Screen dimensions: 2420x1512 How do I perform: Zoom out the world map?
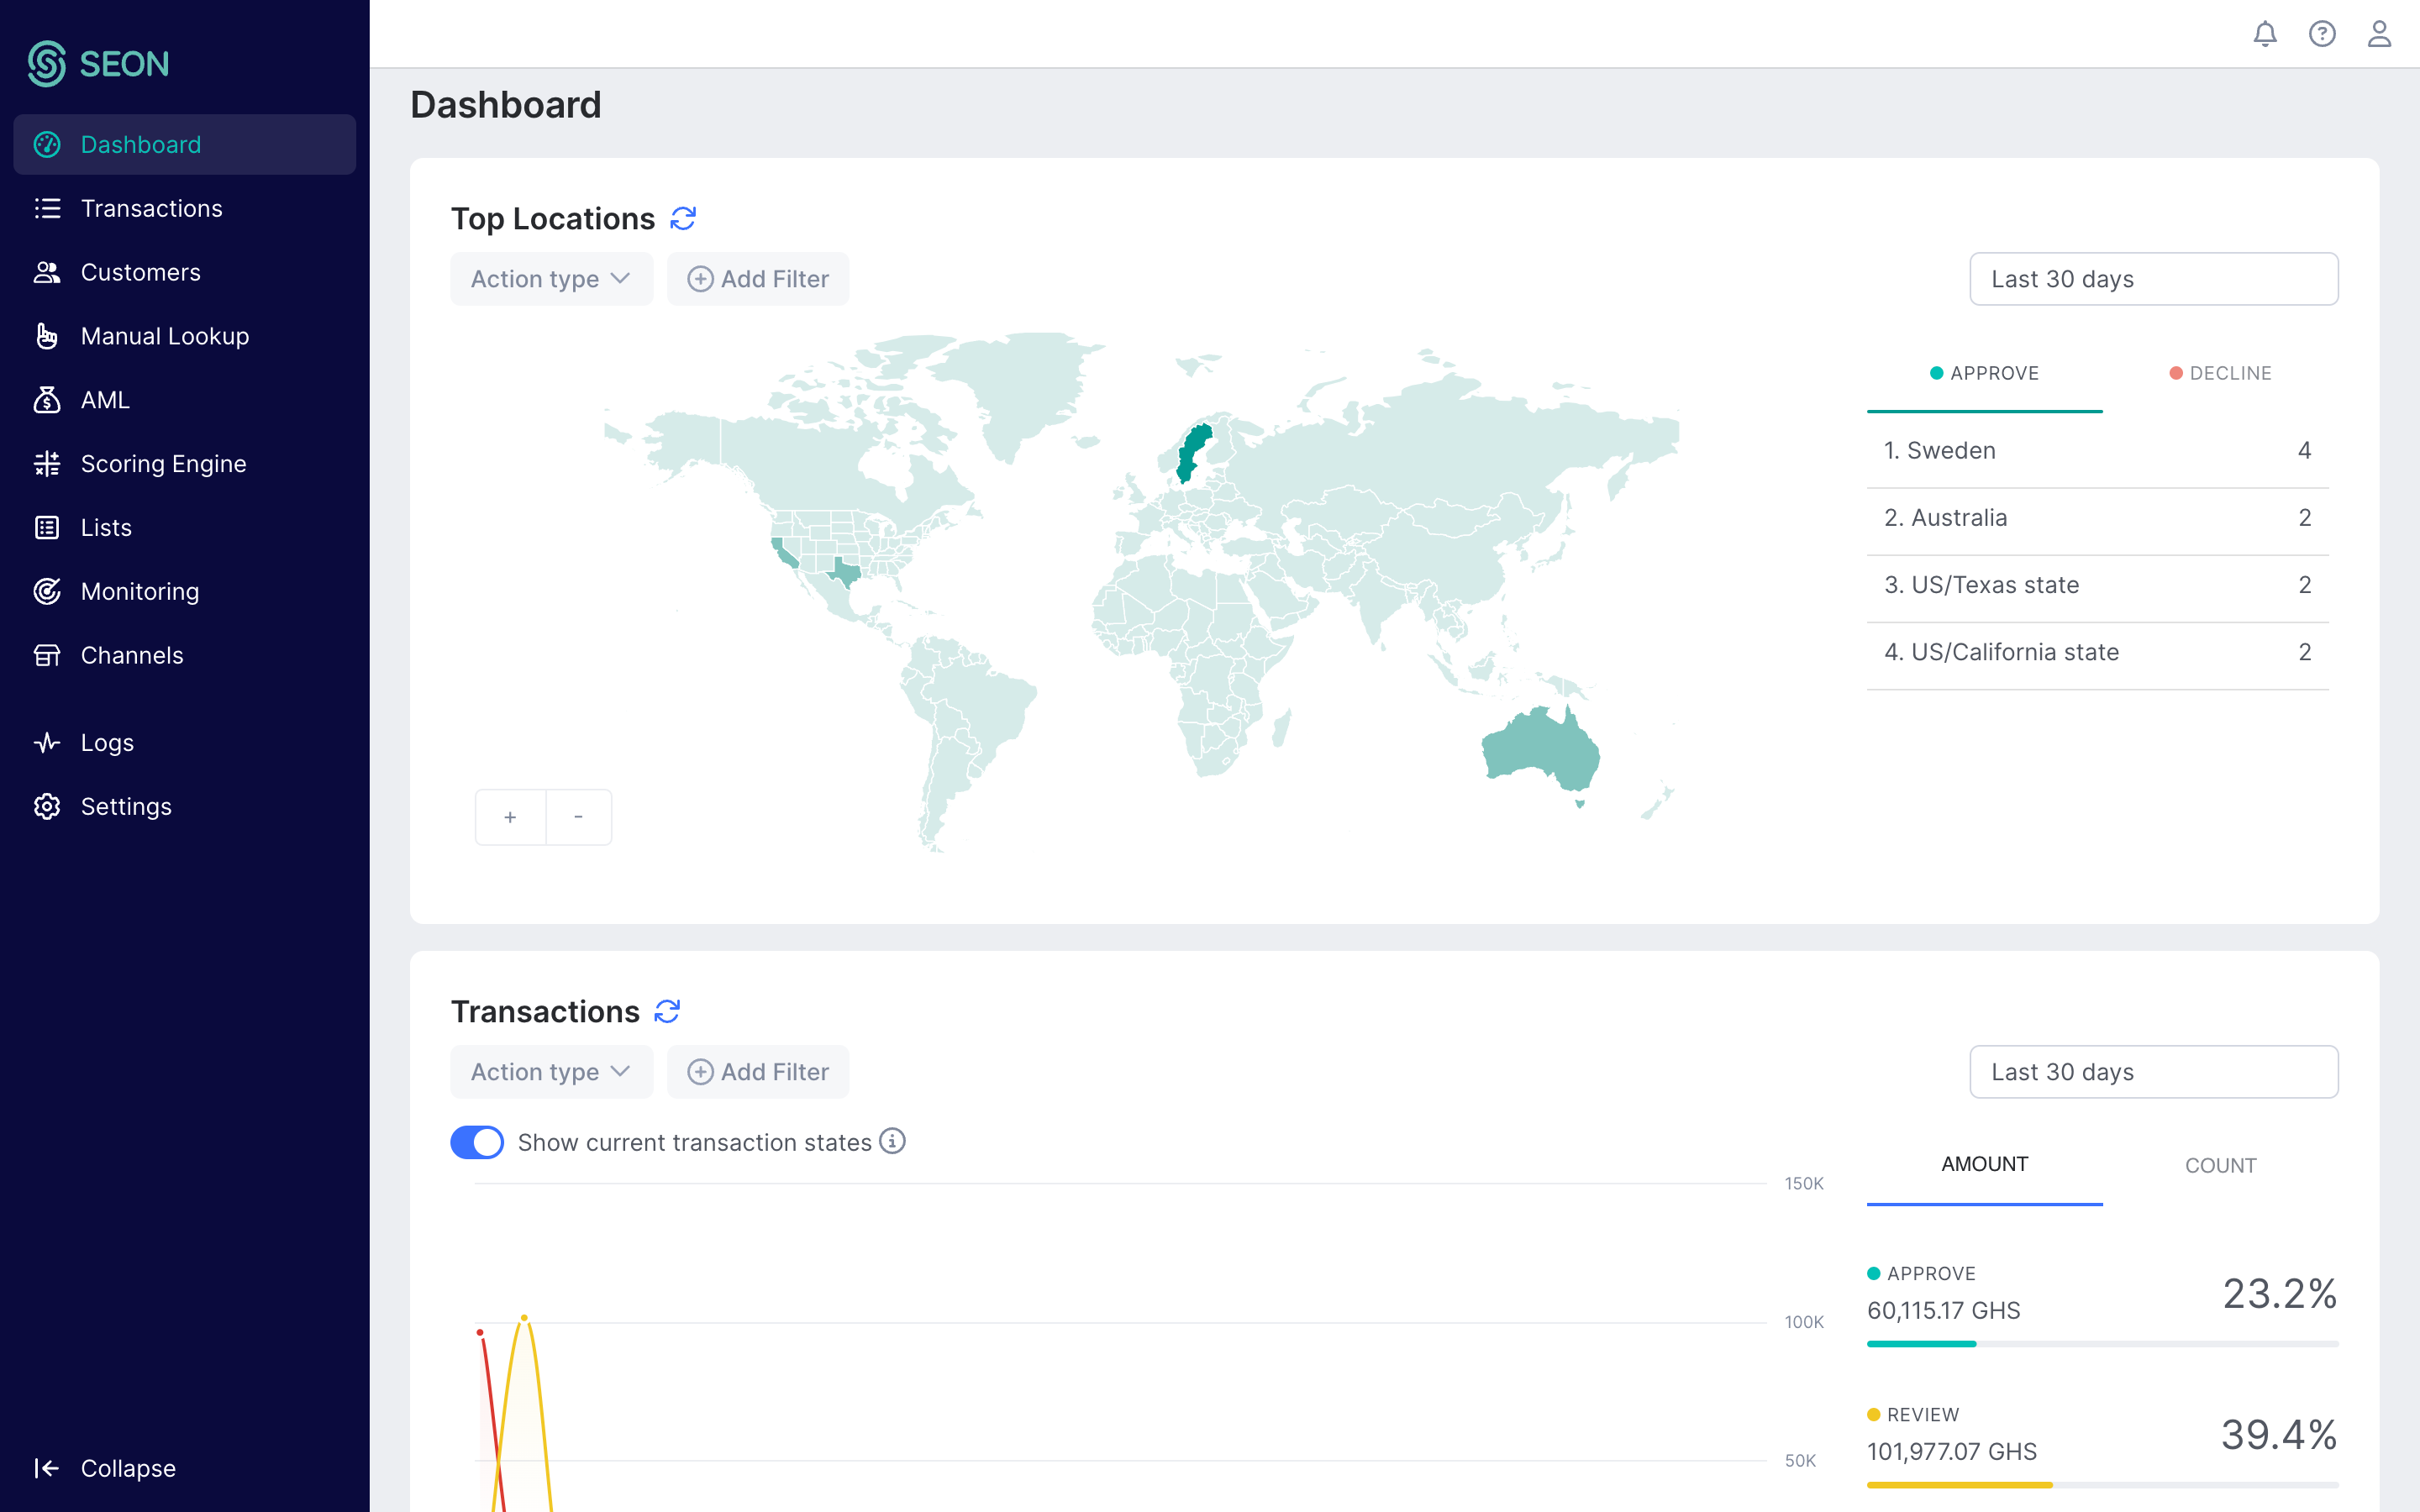[x=578, y=817]
